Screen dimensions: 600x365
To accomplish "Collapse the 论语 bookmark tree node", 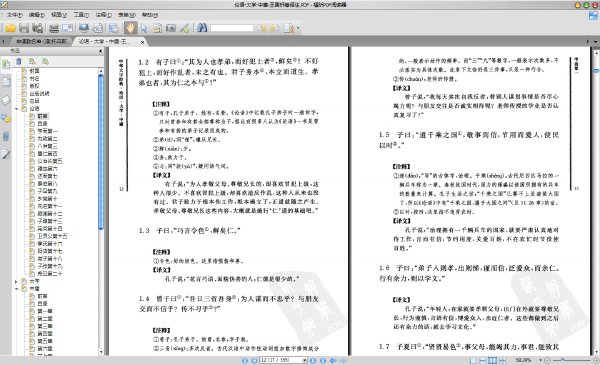I will (16, 109).
